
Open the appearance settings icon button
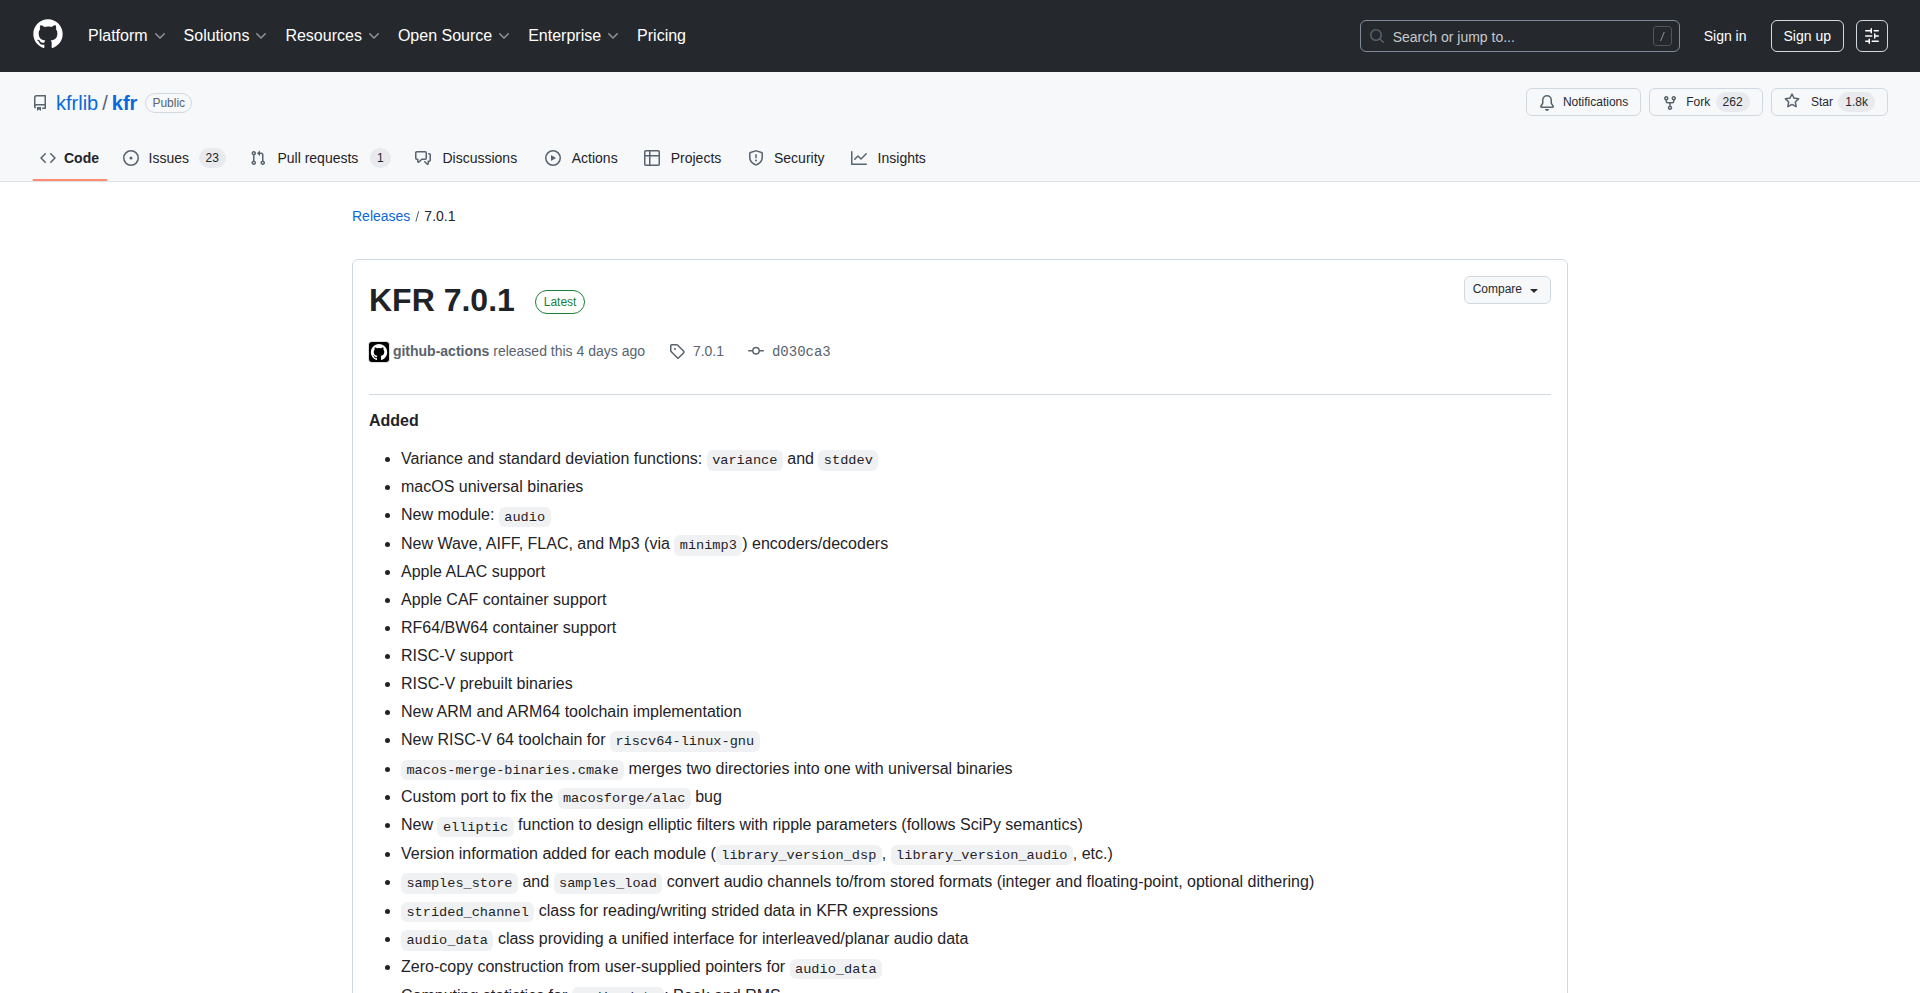coord(1872,36)
